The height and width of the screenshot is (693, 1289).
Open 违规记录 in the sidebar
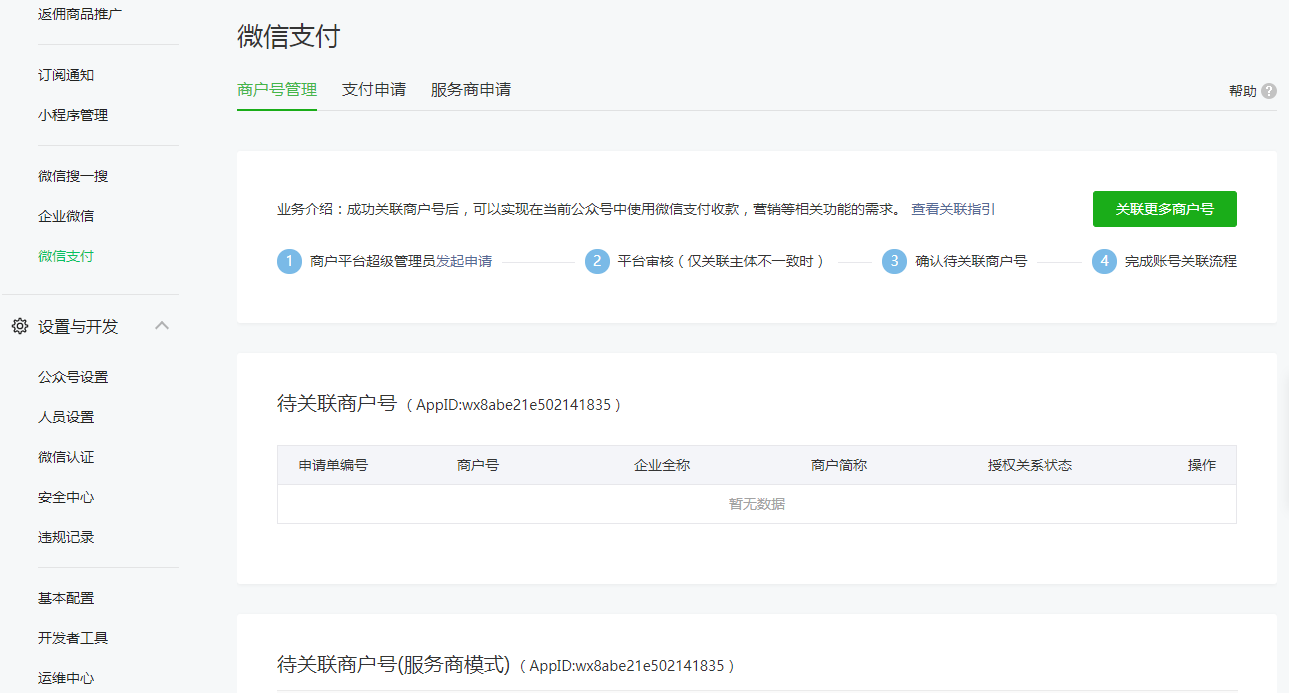click(x=66, y=537)
